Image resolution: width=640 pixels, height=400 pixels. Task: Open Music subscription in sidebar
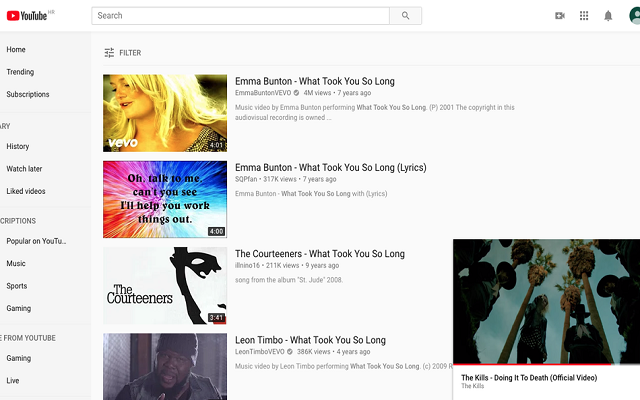click(x=16, y=263)
